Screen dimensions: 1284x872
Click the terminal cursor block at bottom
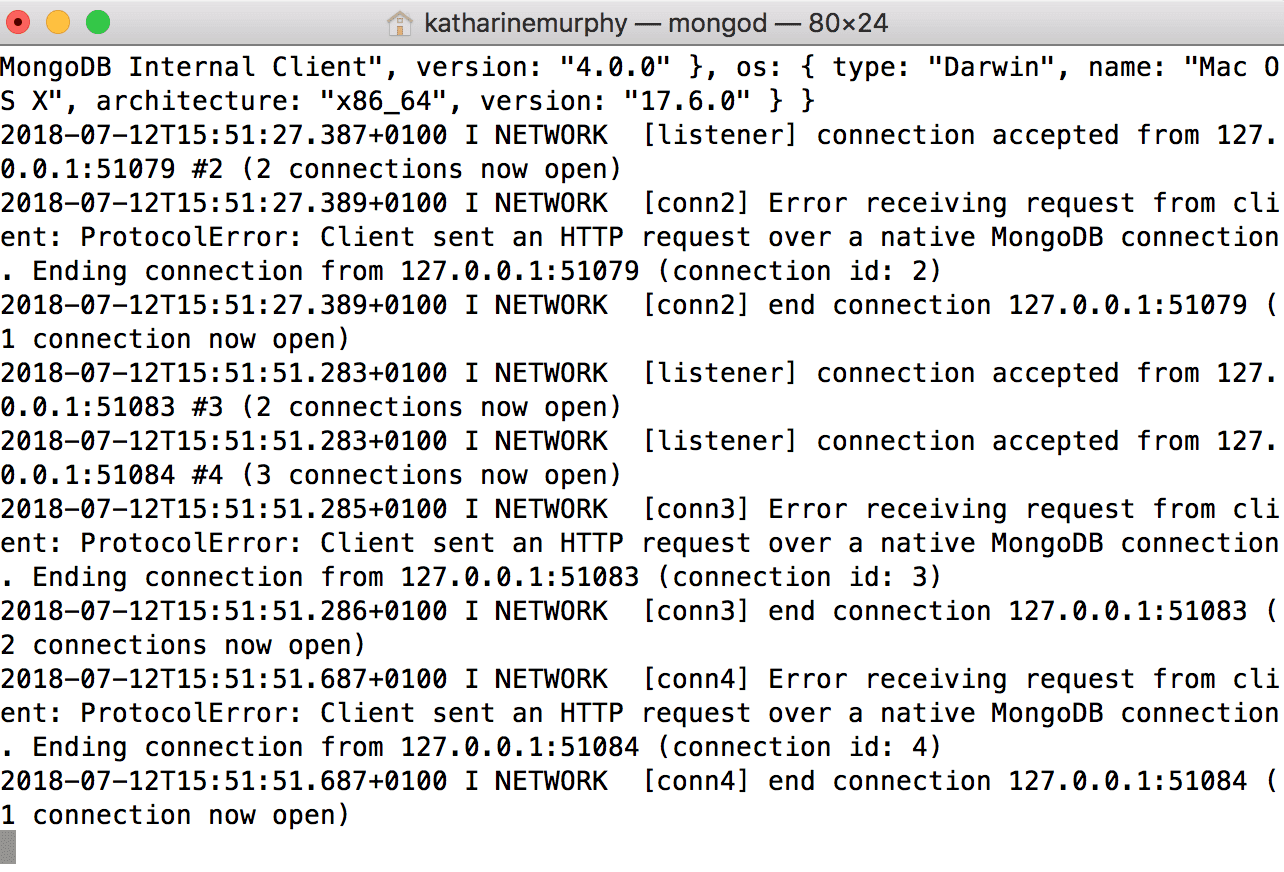pyautogui.click(x=8, y=847)
